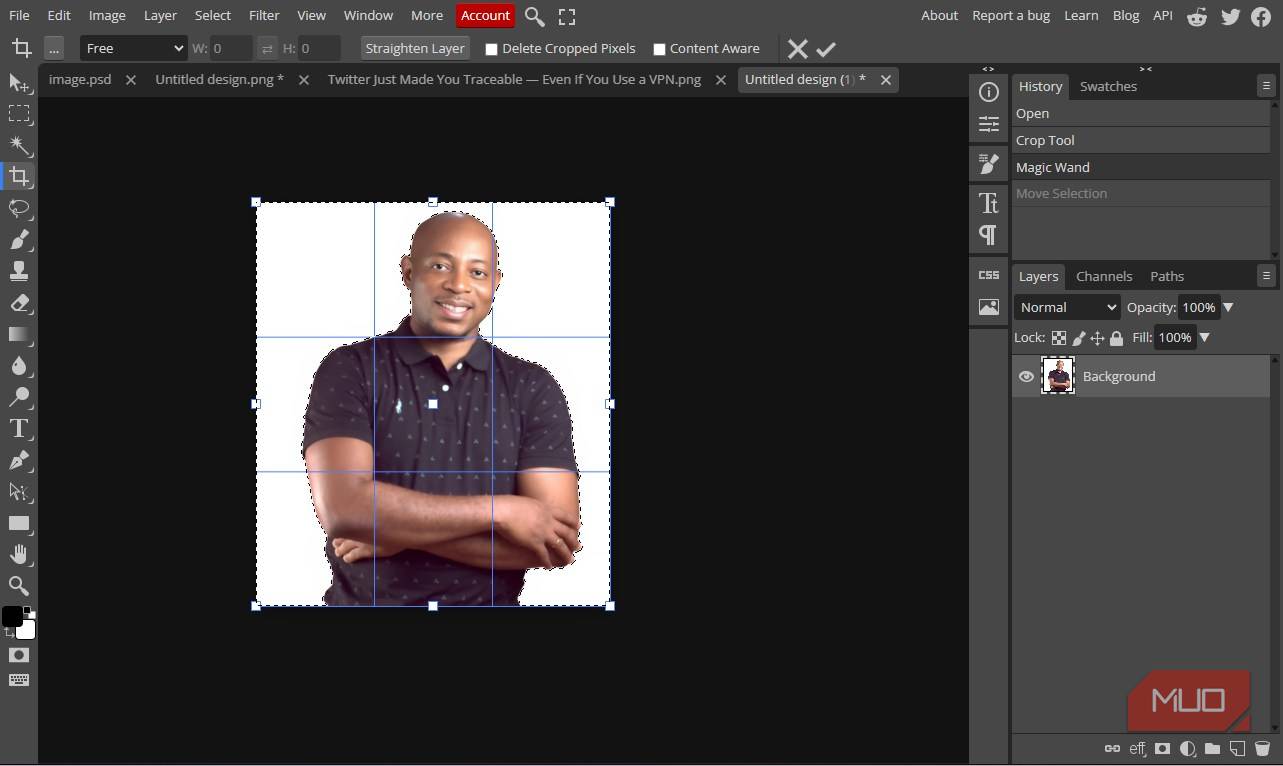1283x766 pixels.
Task: Open the Normal blend mode dropdown
Action: (1067, 307)
